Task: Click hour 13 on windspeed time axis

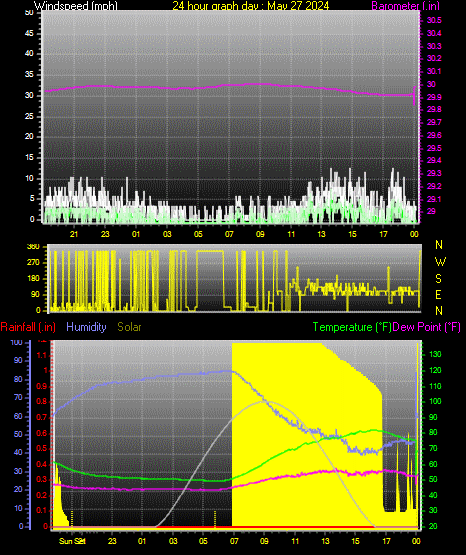Action: (x=321, y=234)
